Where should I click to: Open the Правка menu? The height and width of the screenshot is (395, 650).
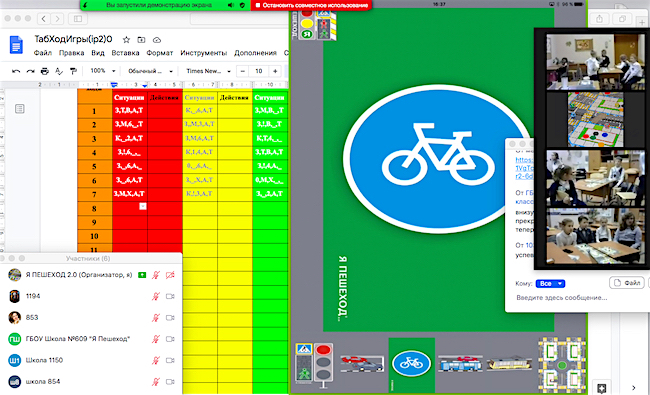pos(71,53)
